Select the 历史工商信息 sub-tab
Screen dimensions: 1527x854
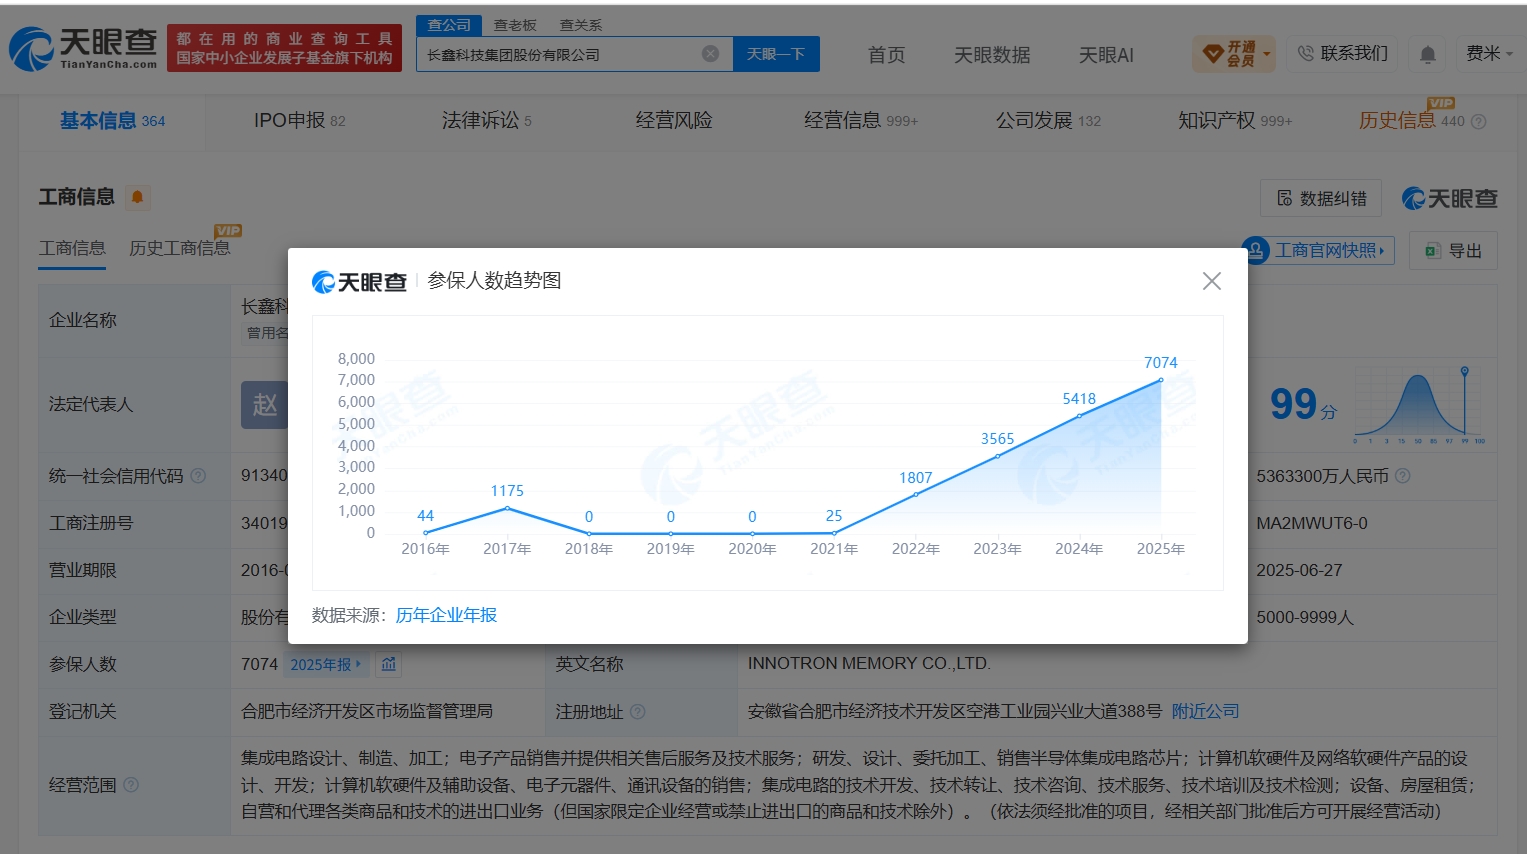(x=180, y=248)
